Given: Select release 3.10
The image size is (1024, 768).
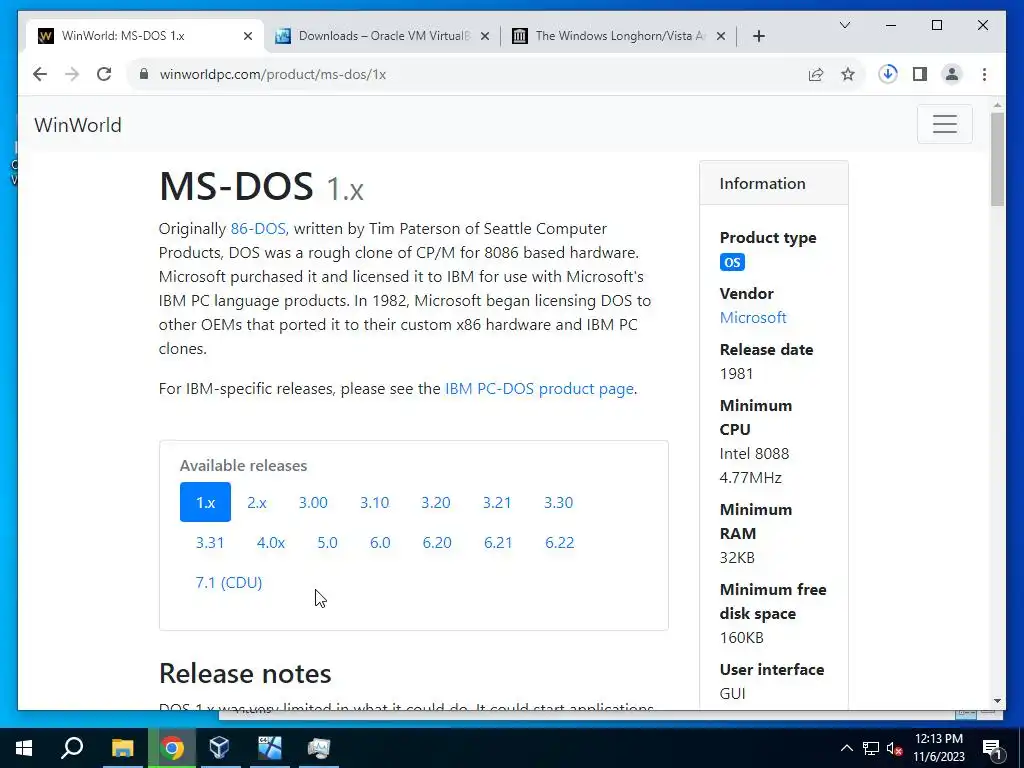Looking at the screenshot, I should [374, 502].
